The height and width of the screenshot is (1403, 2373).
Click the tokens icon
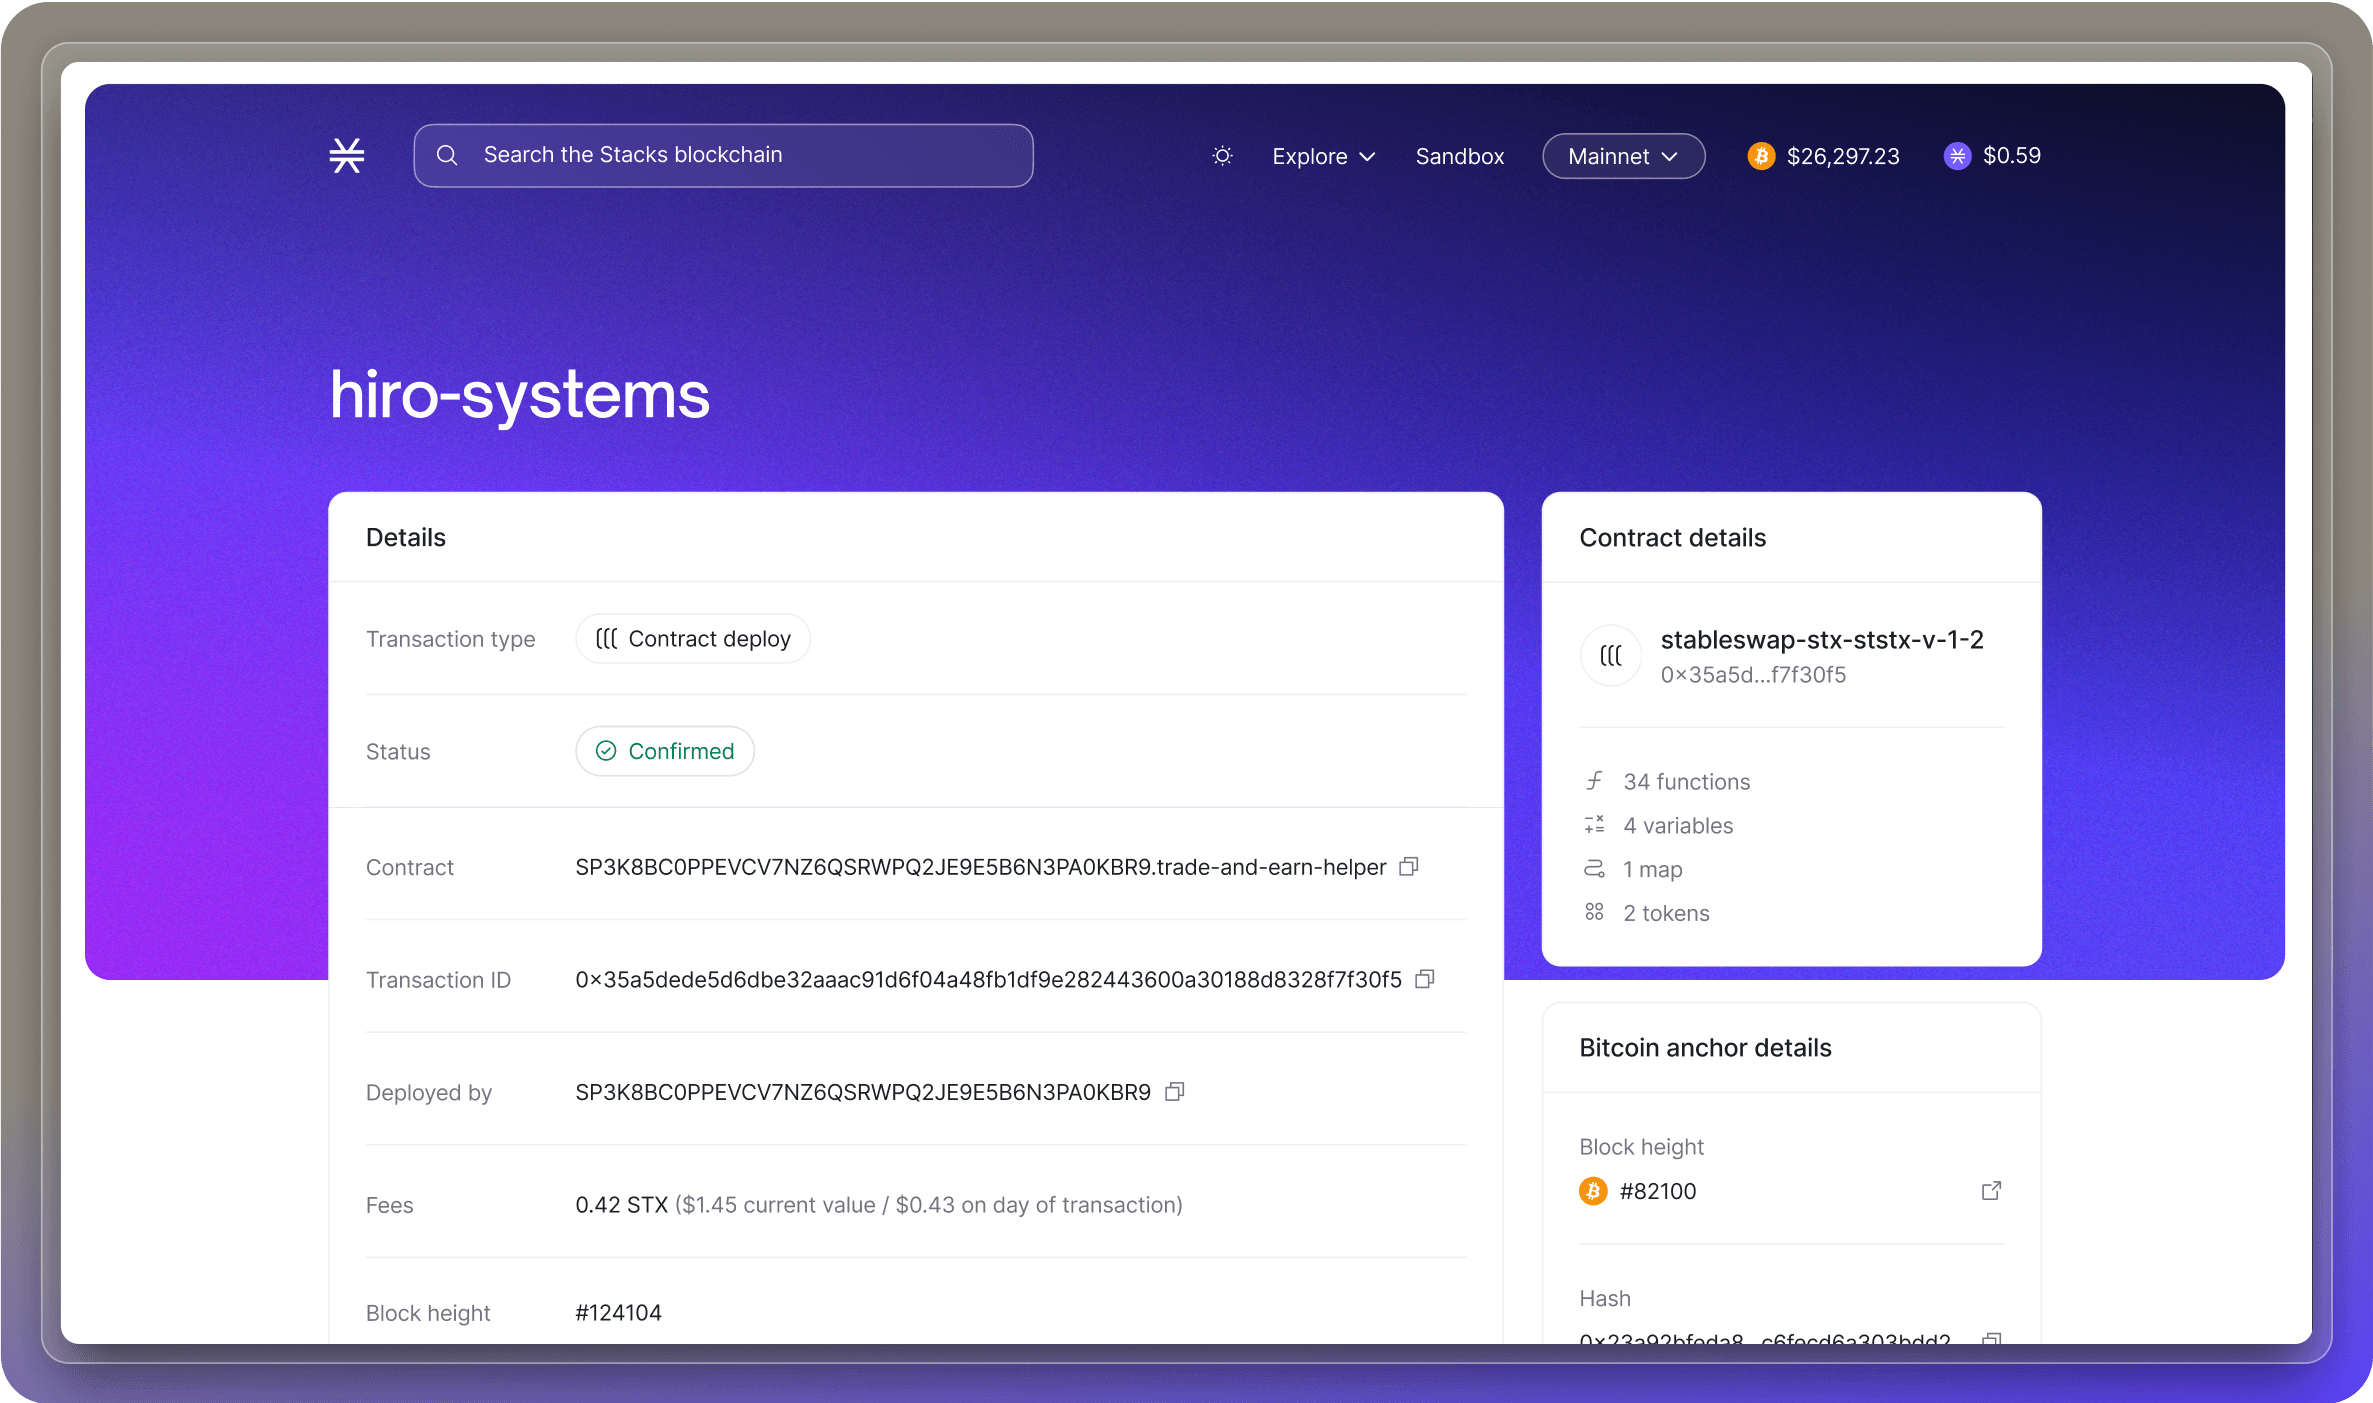point(1594,912)
